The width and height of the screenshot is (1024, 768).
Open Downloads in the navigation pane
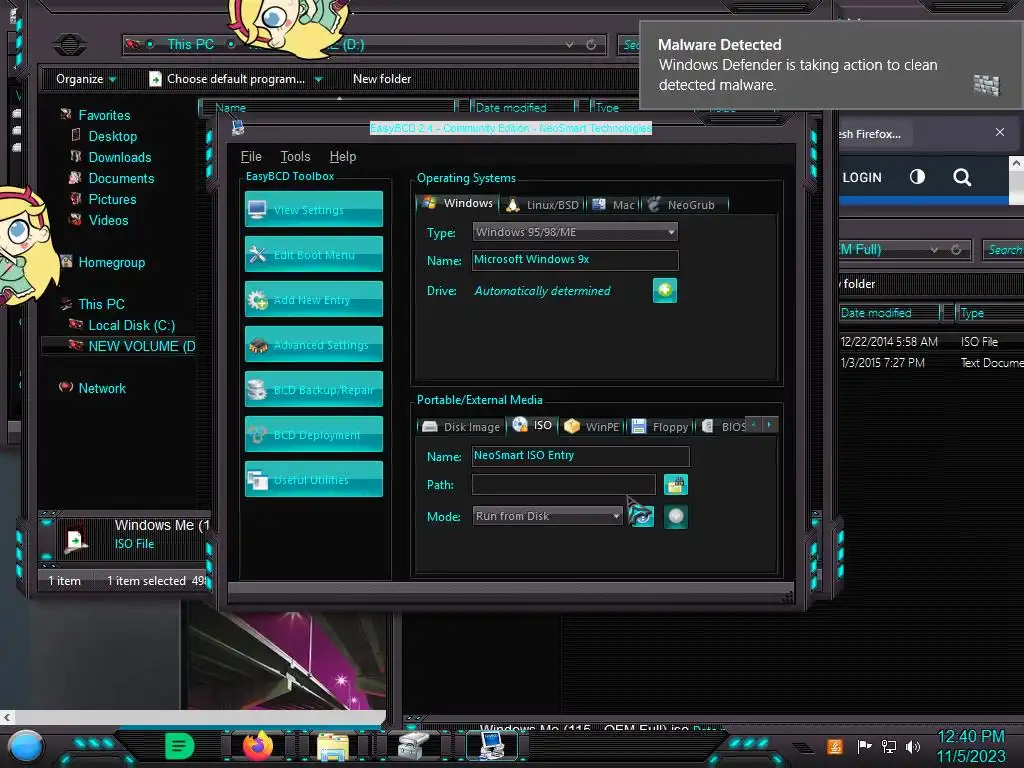tap(120, 157)
